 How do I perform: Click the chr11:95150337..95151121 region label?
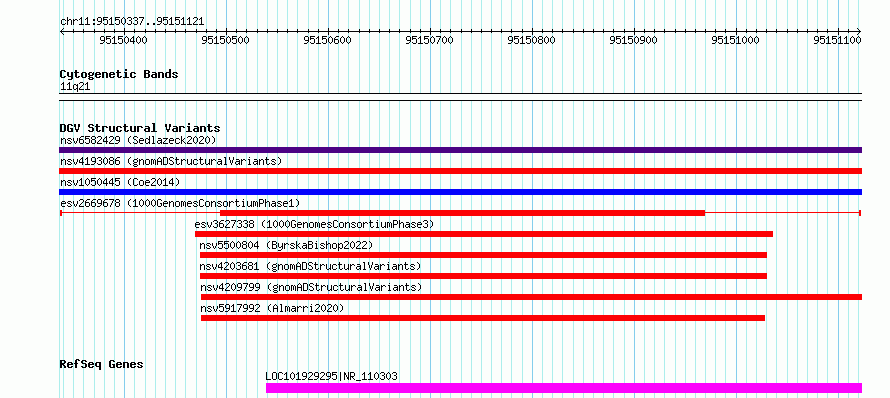(132, 22)
